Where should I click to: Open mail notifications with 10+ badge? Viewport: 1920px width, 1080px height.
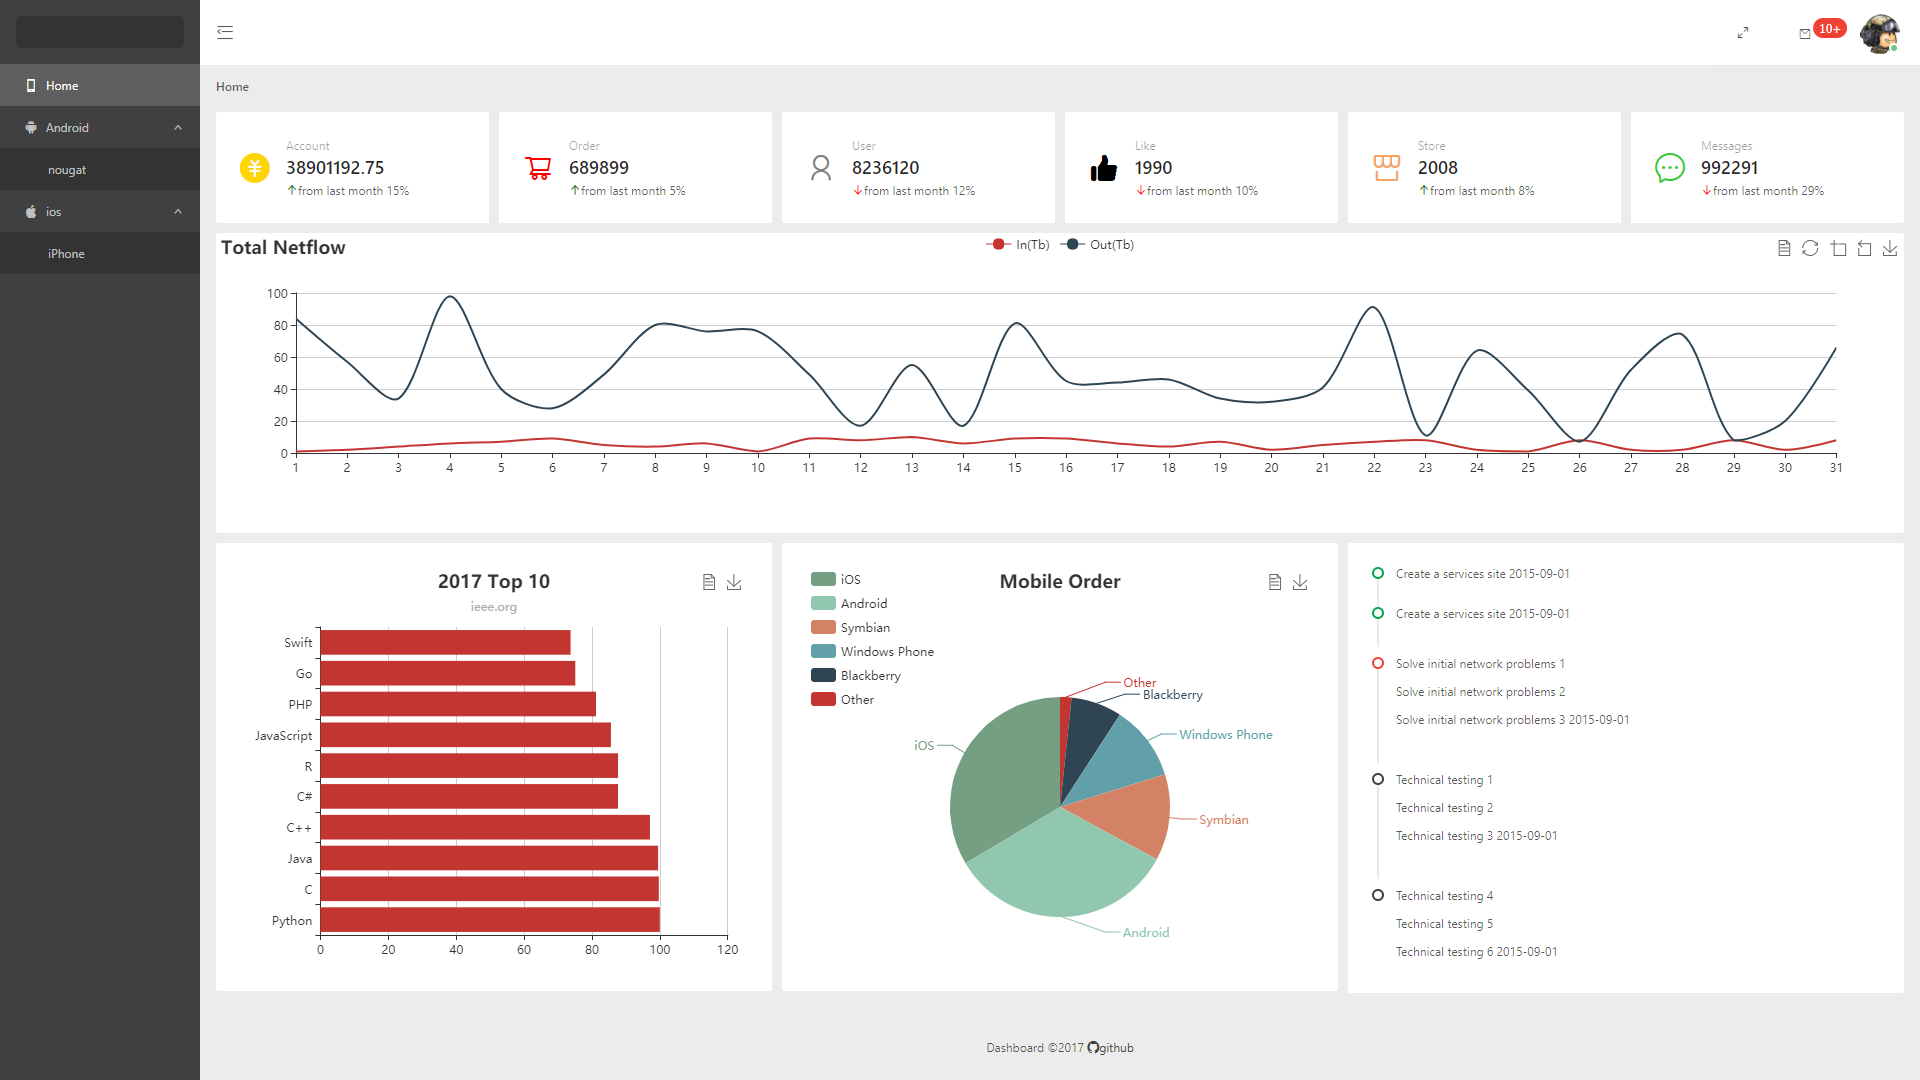(x=1805, y=33)
